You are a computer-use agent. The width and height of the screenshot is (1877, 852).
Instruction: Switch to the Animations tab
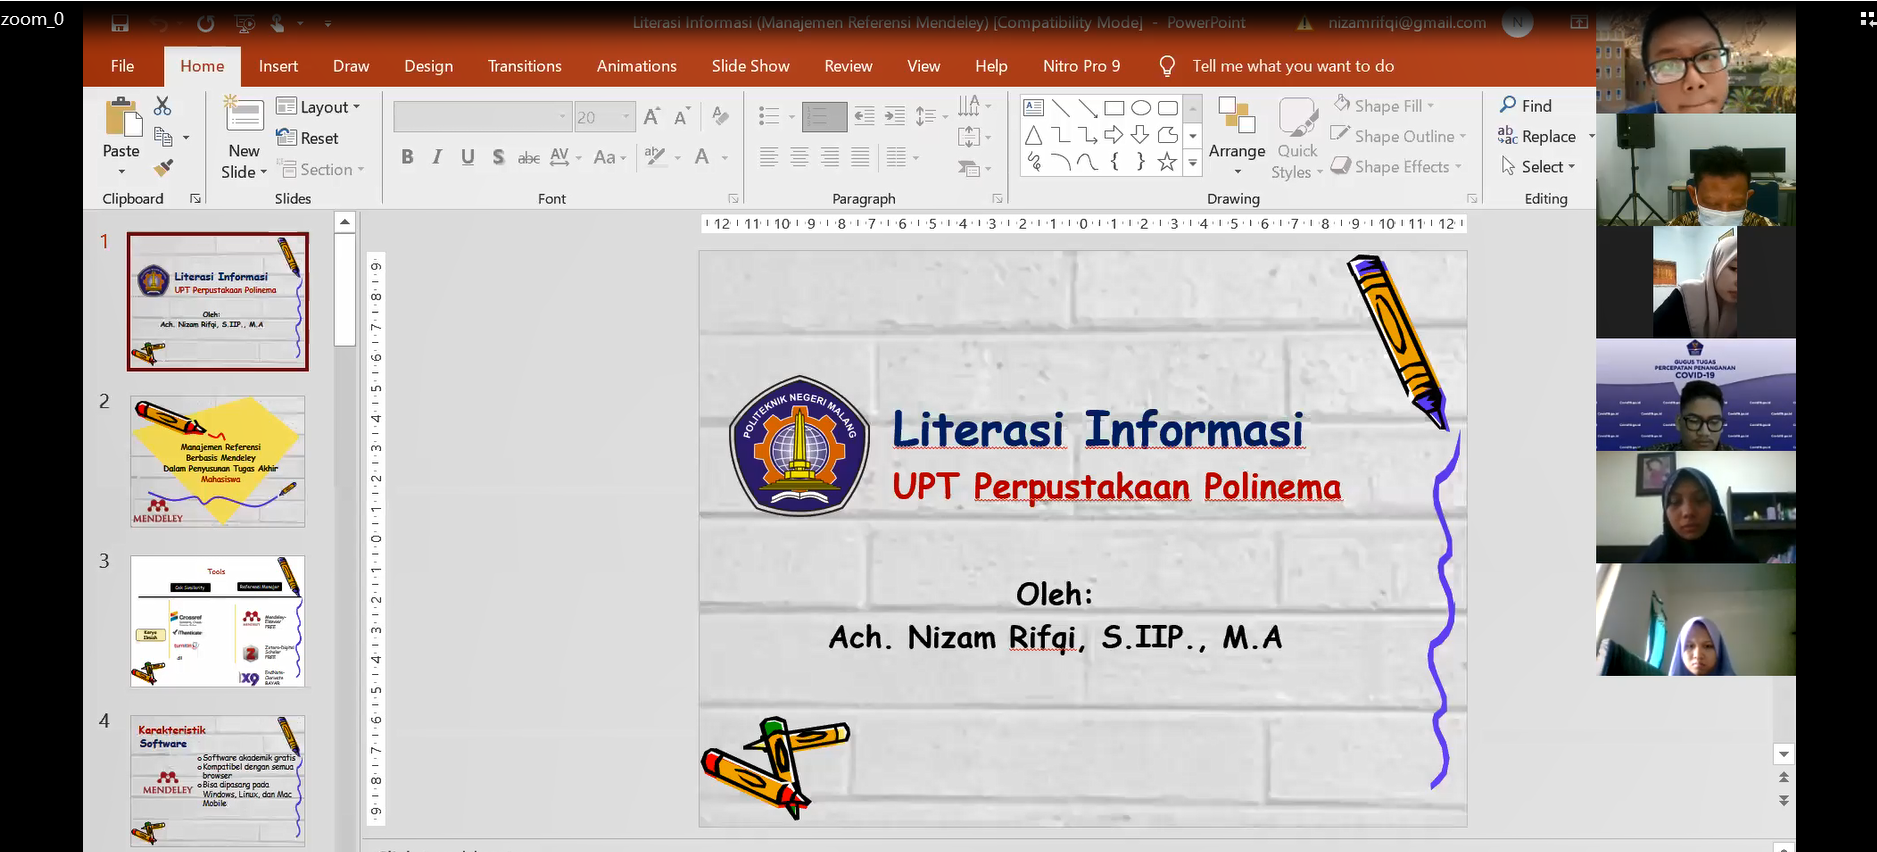tap(636, 66)
